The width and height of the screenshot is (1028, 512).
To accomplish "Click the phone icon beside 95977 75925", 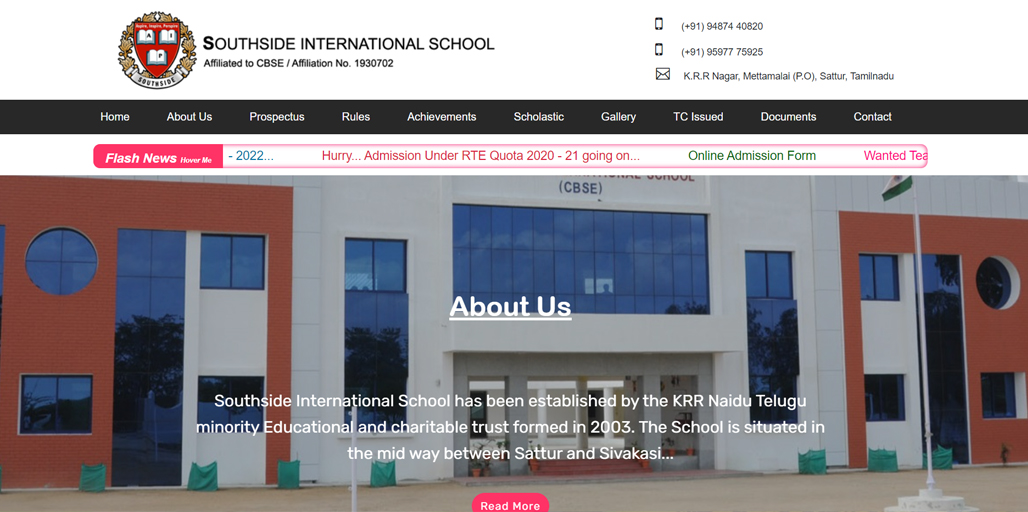I will pos(659,49).
